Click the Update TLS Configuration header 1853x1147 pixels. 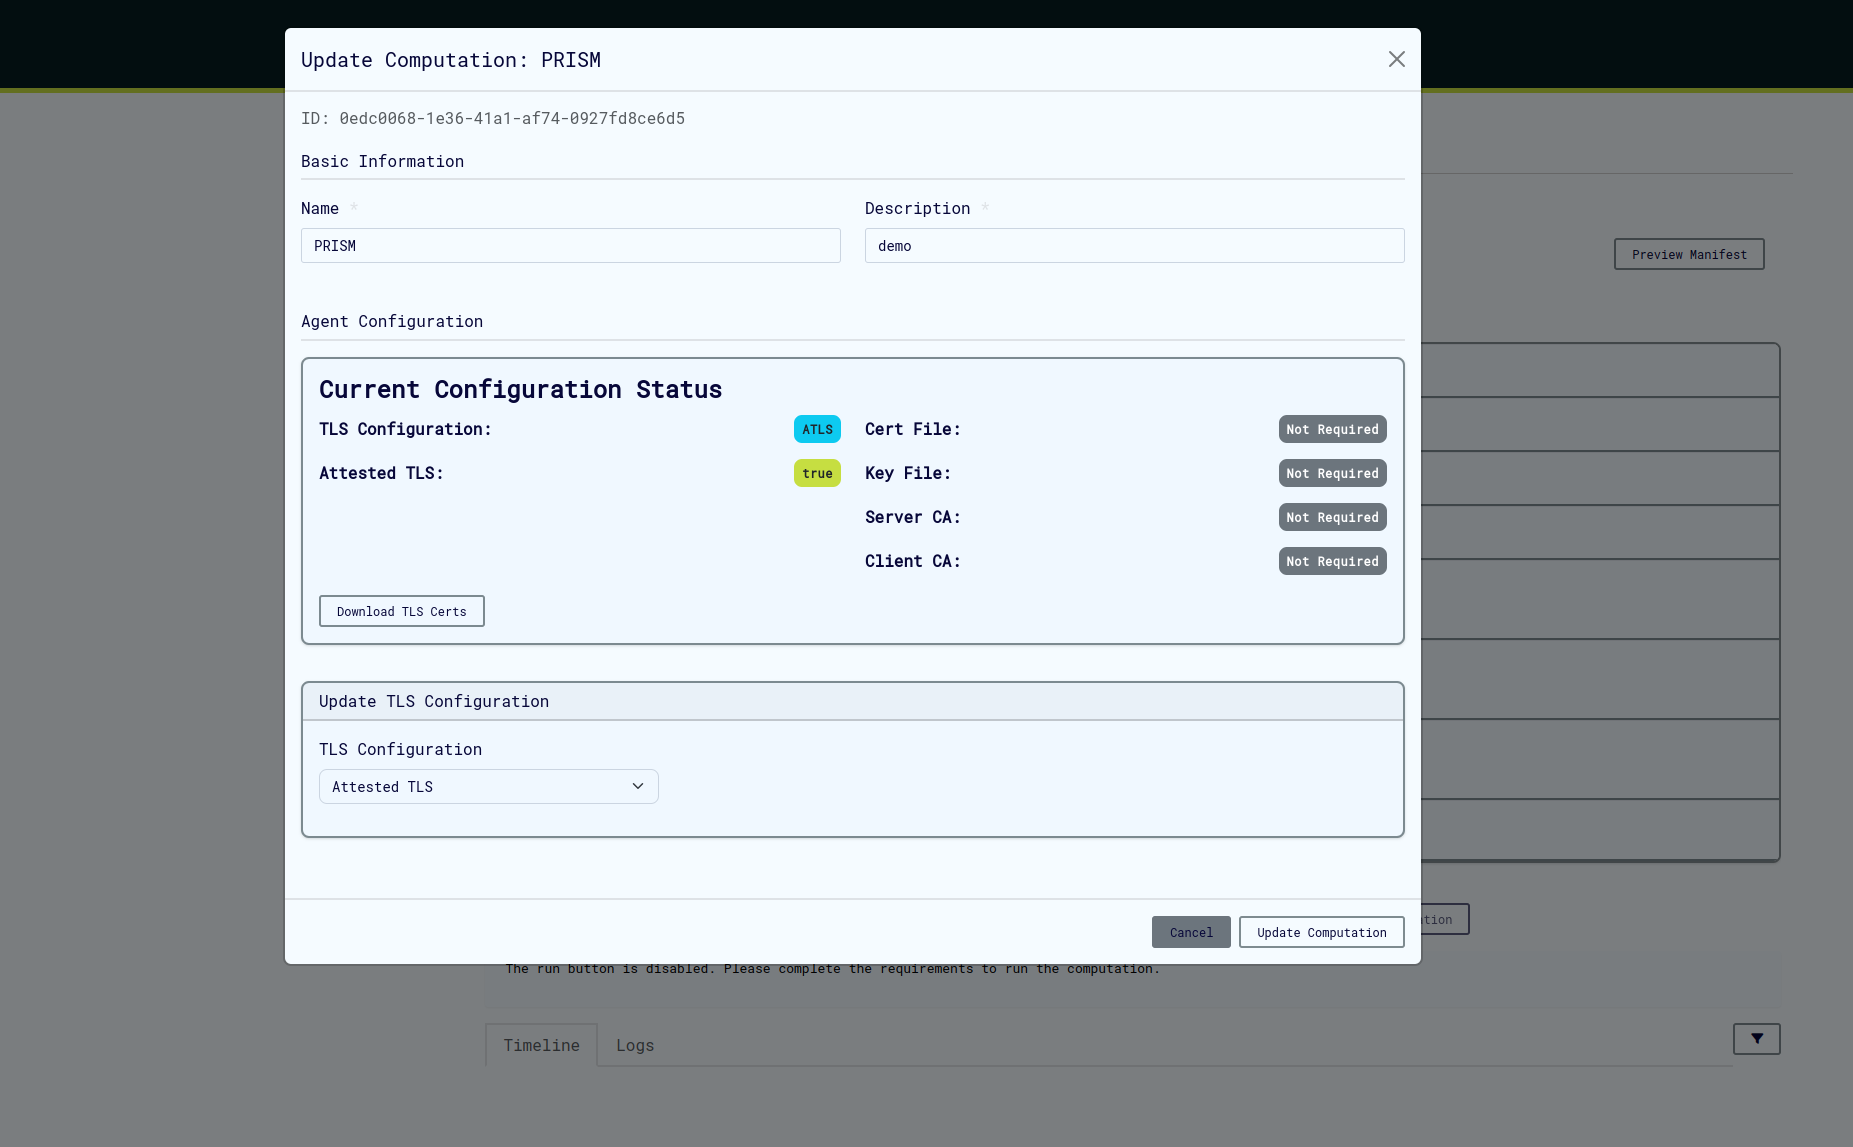853,701
